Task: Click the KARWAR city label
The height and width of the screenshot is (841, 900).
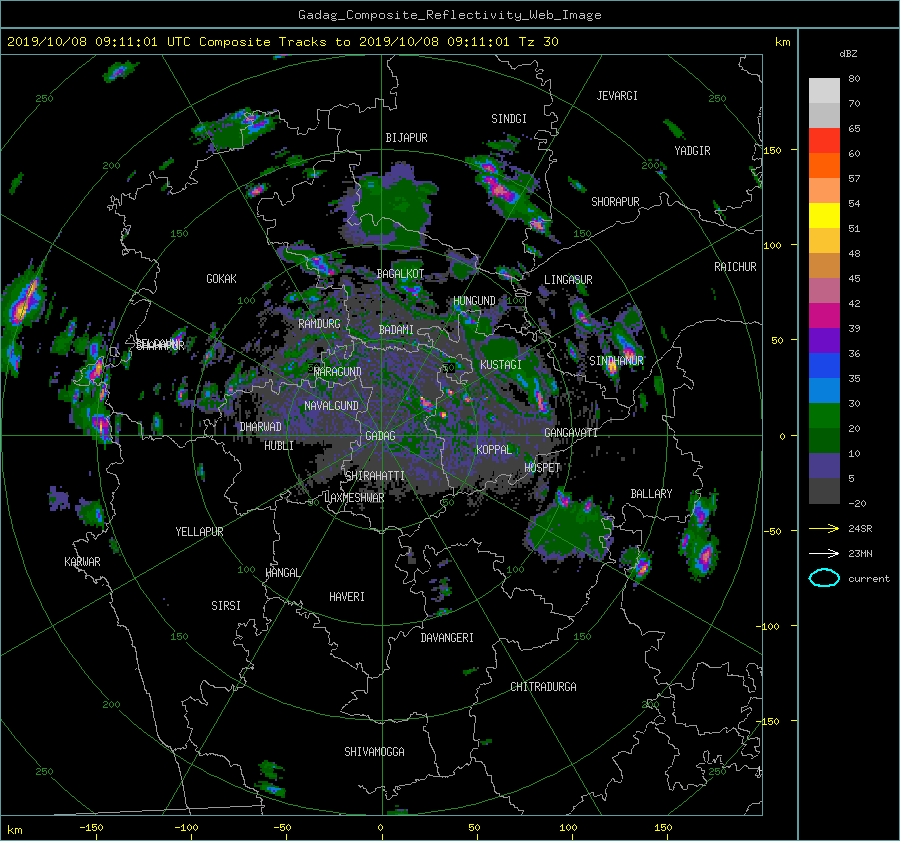Action: point(82,562)
